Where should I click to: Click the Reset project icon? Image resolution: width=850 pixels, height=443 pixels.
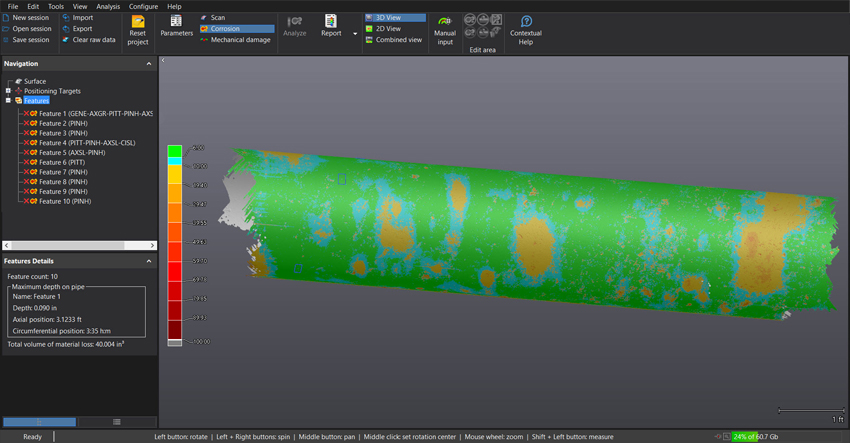pos(138,22)
